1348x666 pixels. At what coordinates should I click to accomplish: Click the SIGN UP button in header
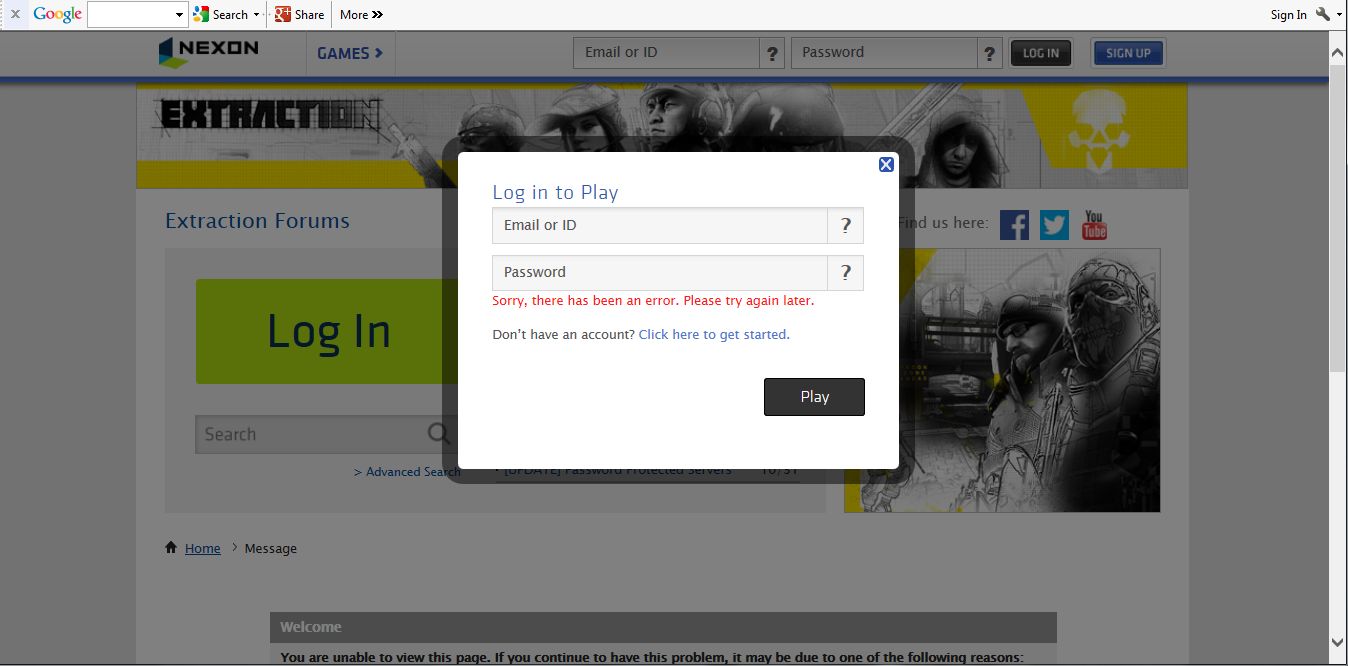(1128, 53)
